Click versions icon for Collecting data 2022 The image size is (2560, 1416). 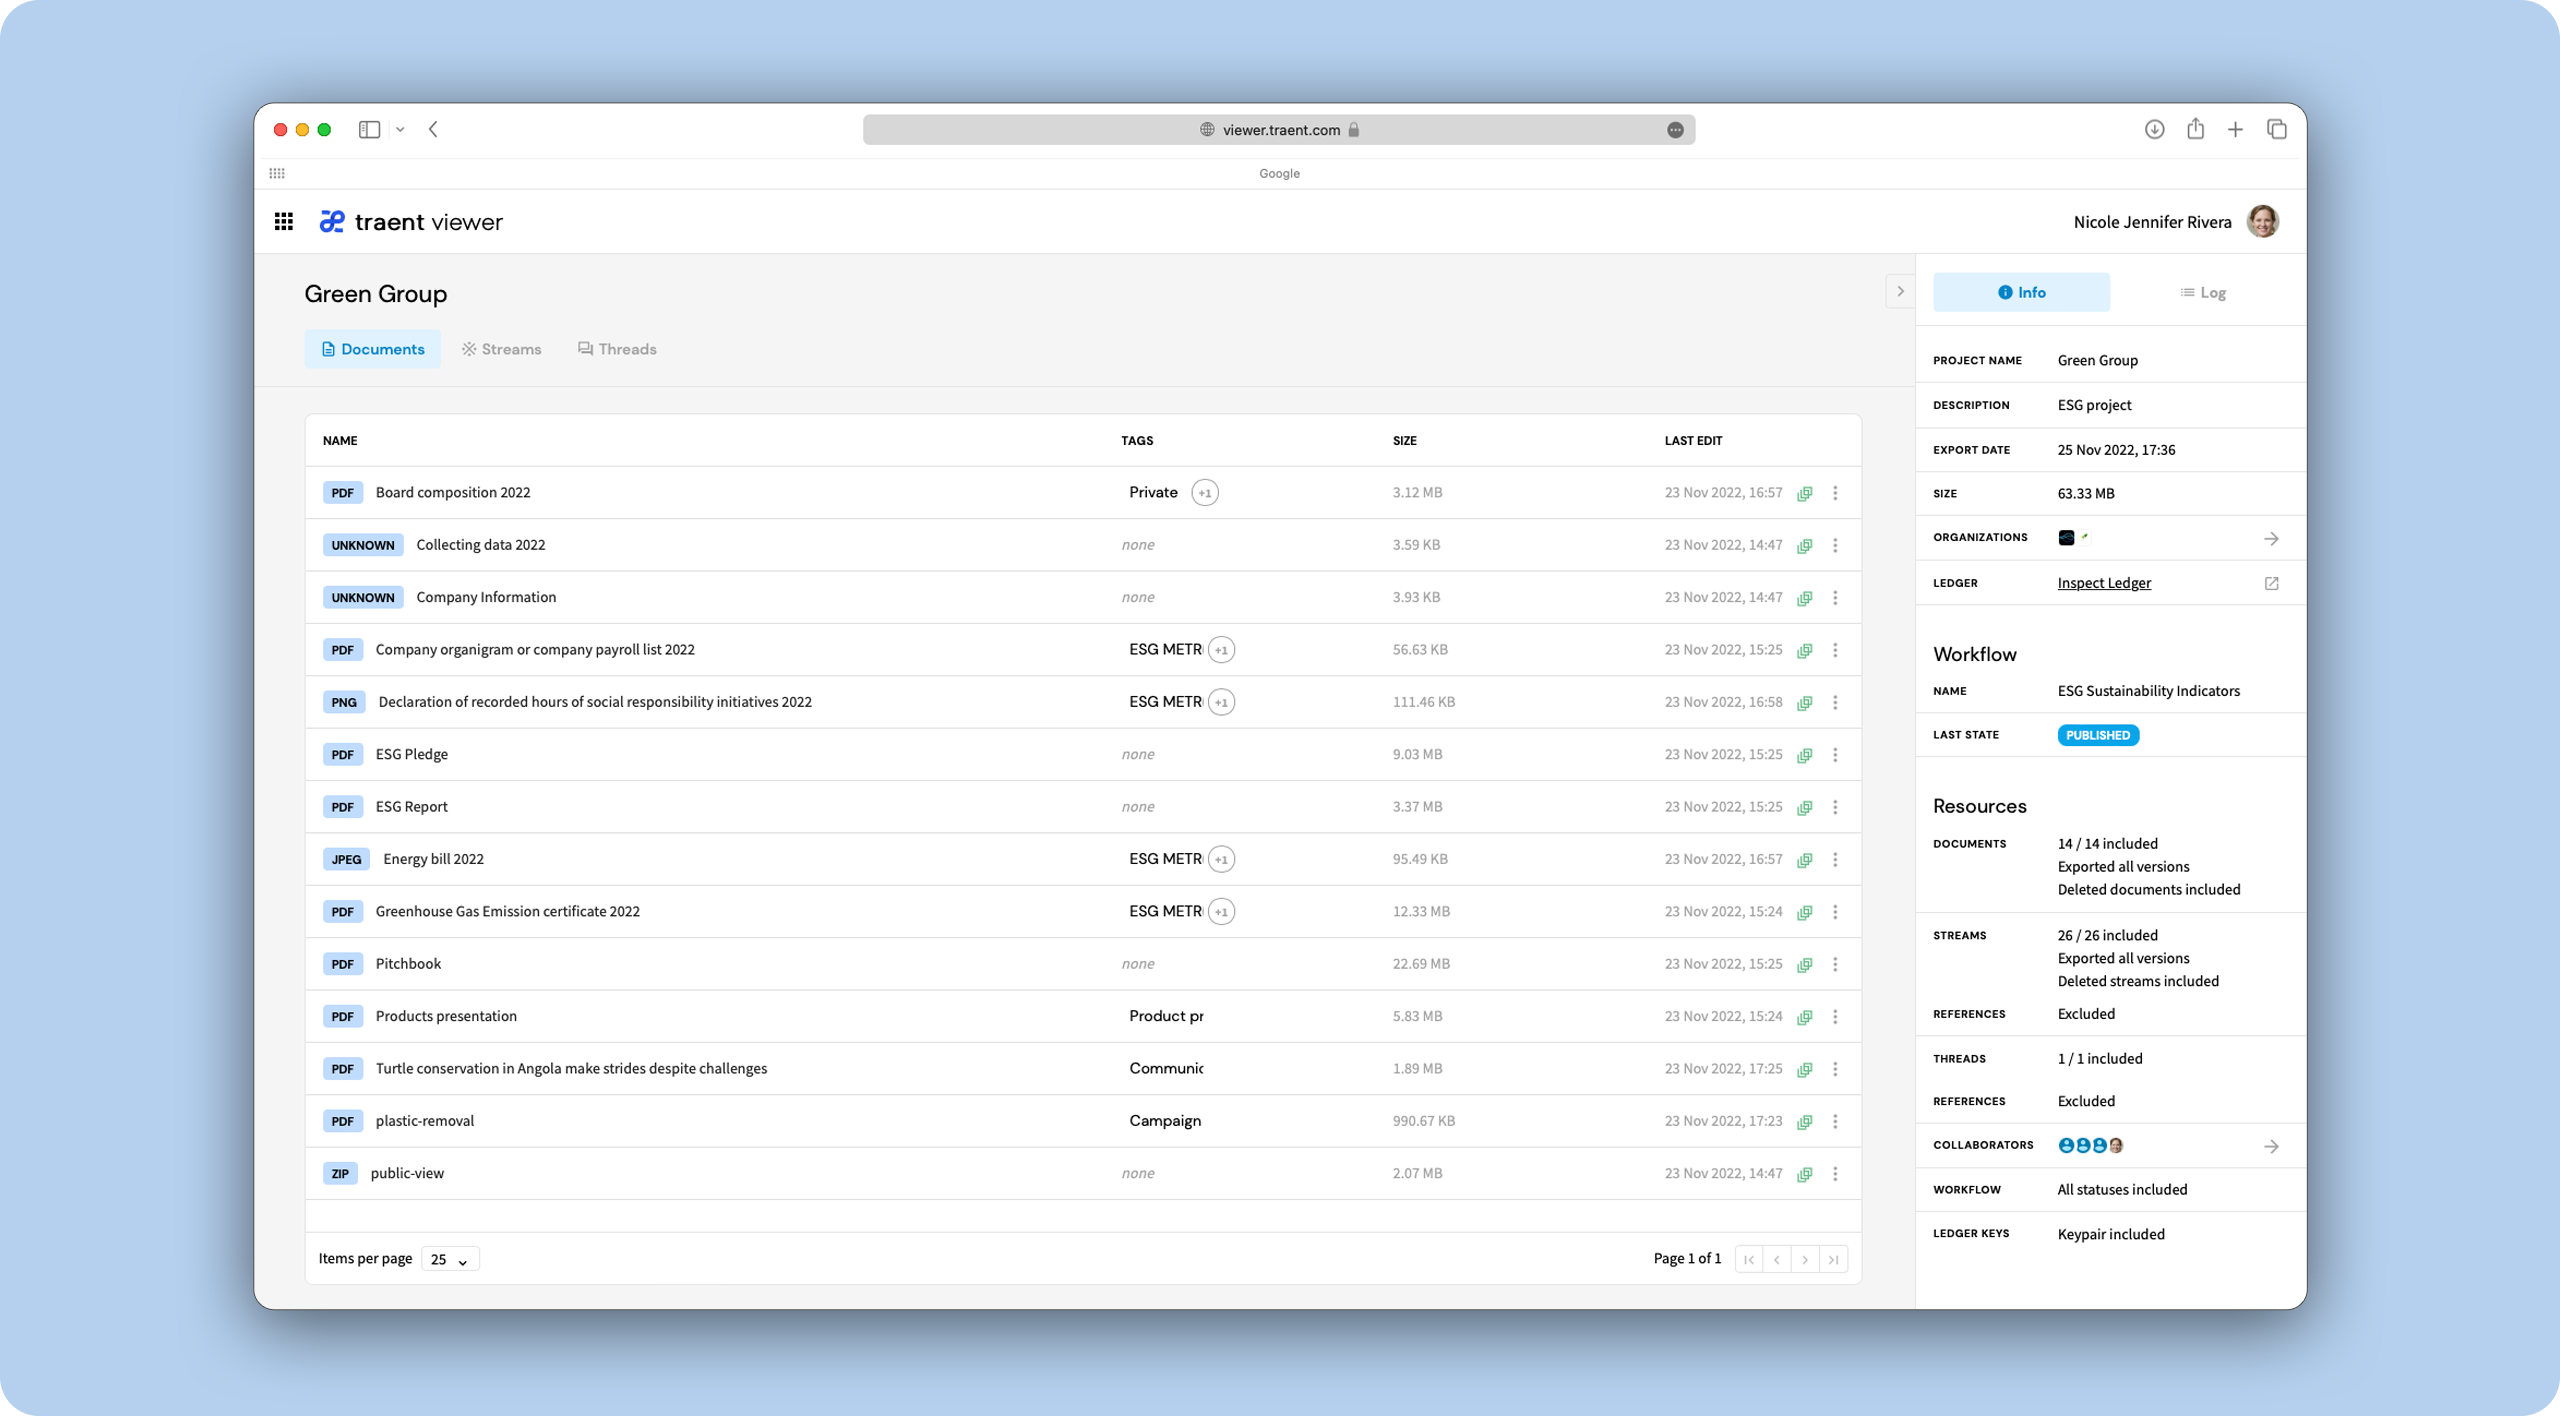pos(1805,545)
